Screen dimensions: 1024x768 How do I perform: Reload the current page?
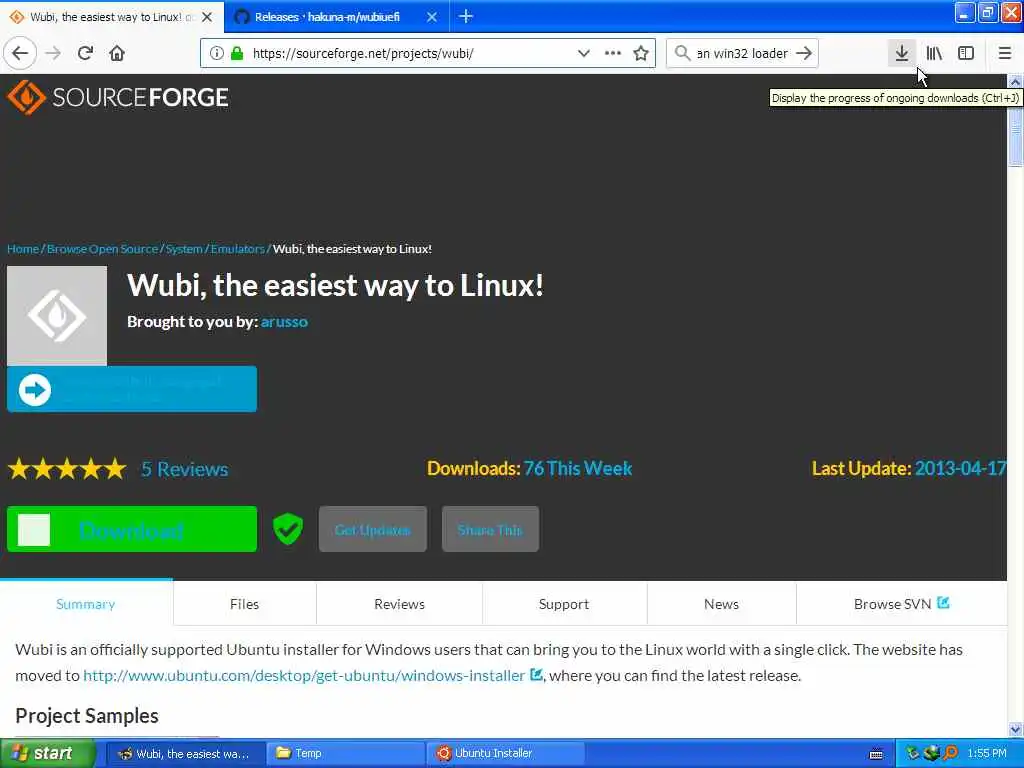click(x=86, y=53)
